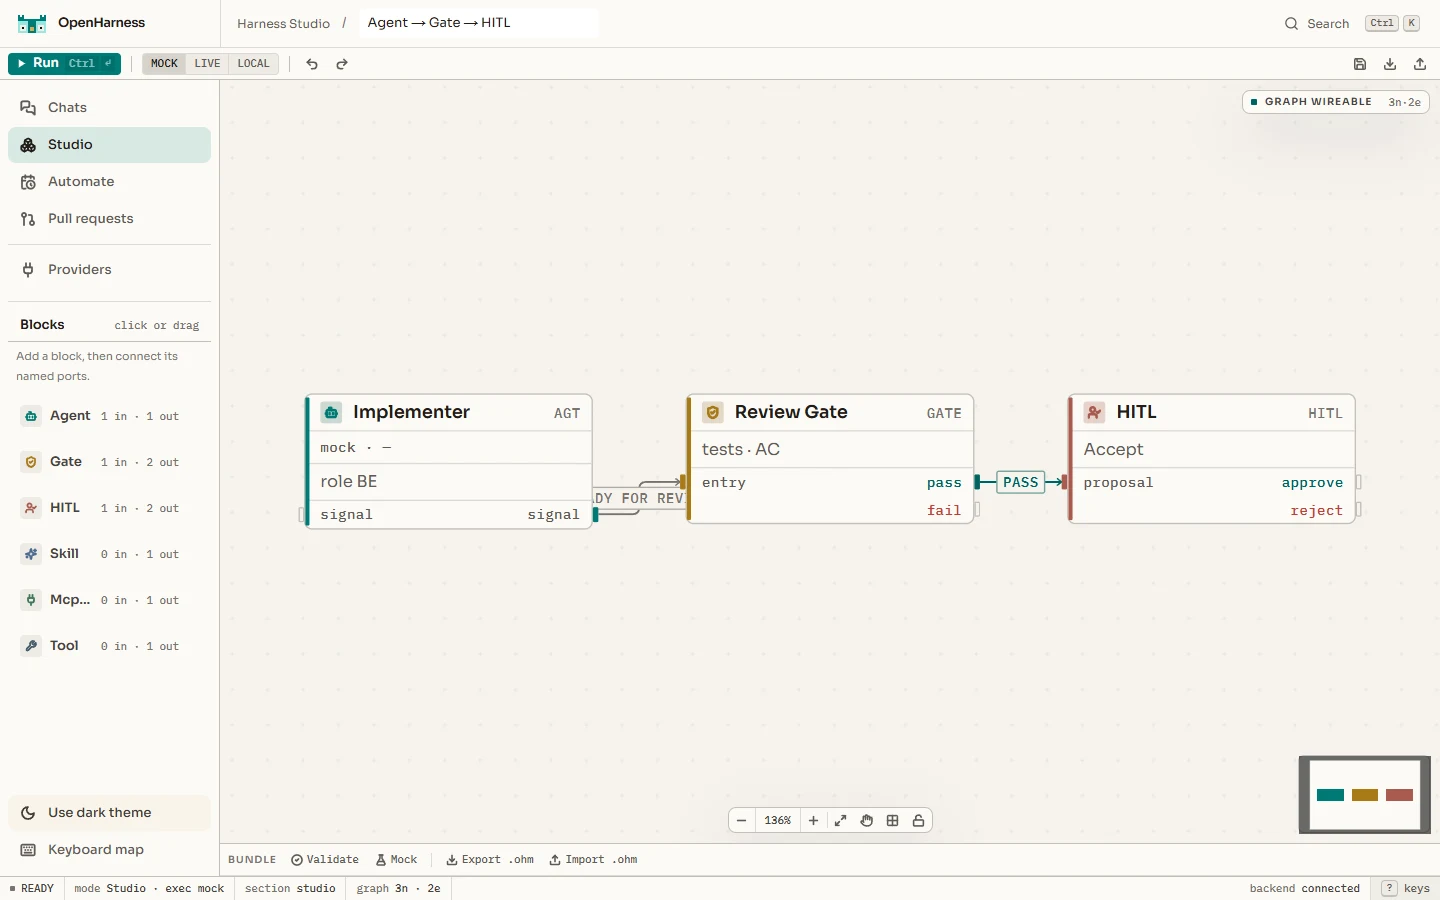This screenshot has width=1440, height=900.
Task: Click the Harness Studio breadcrumb
Action: click(x=283, y=24)
